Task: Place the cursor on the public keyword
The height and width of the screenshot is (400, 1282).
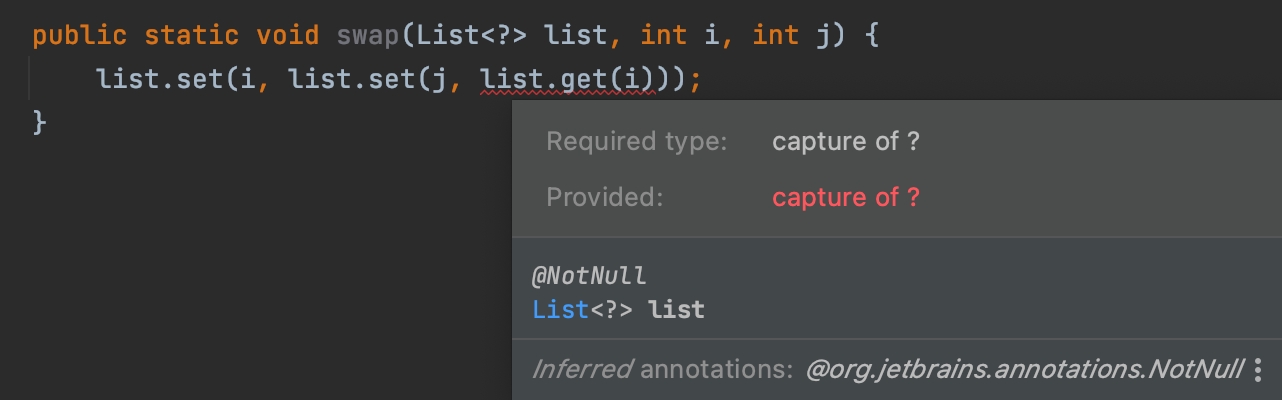Action: pos(80,37)
